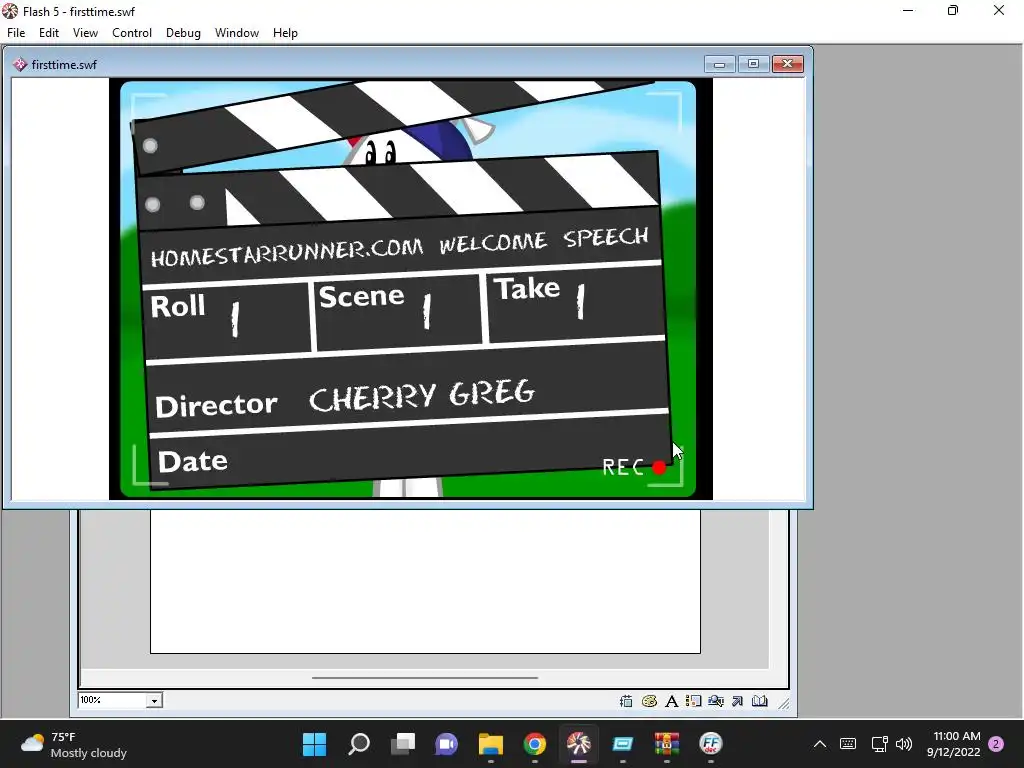Click the touch keyboard tray icon
This screenshot has height=768, width=1024.
click(848, 744)
